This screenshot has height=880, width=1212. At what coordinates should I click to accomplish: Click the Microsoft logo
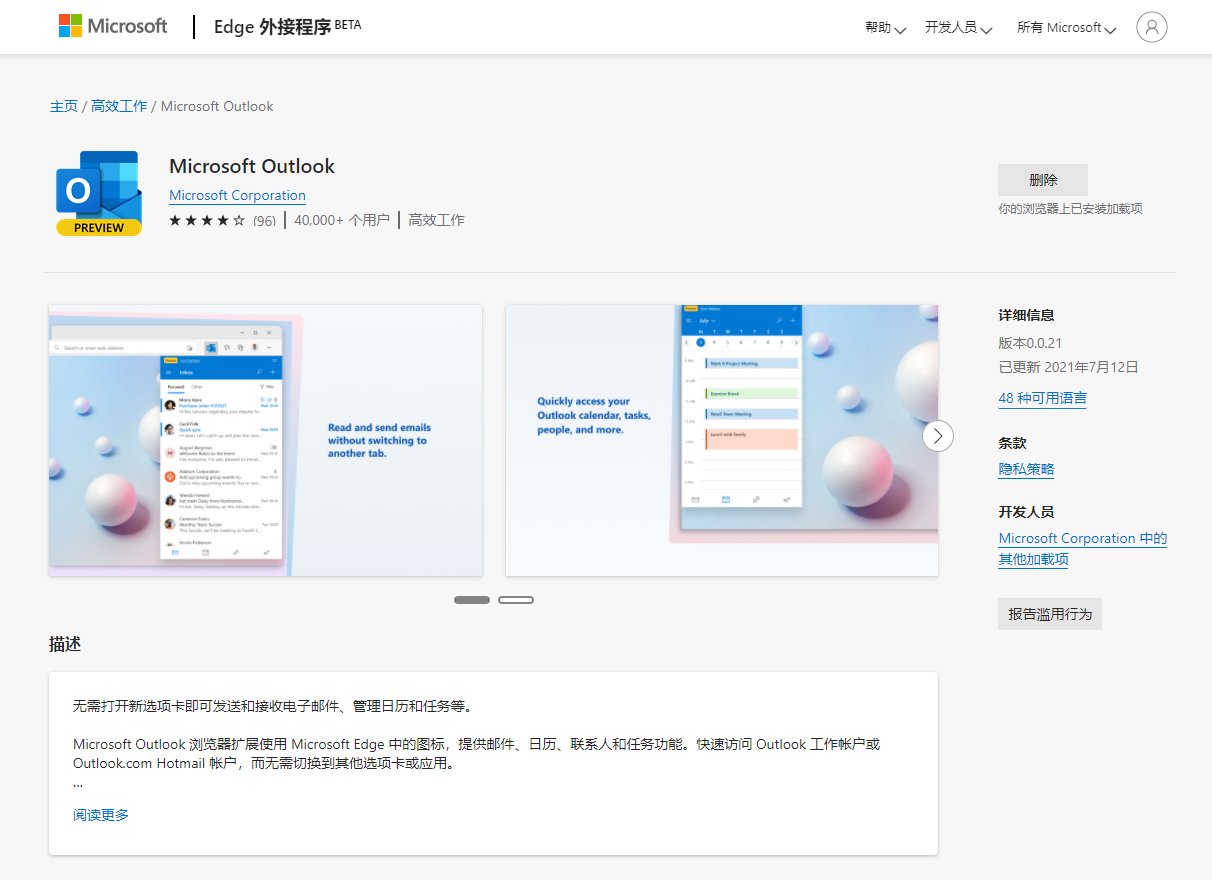click(113, 26)
